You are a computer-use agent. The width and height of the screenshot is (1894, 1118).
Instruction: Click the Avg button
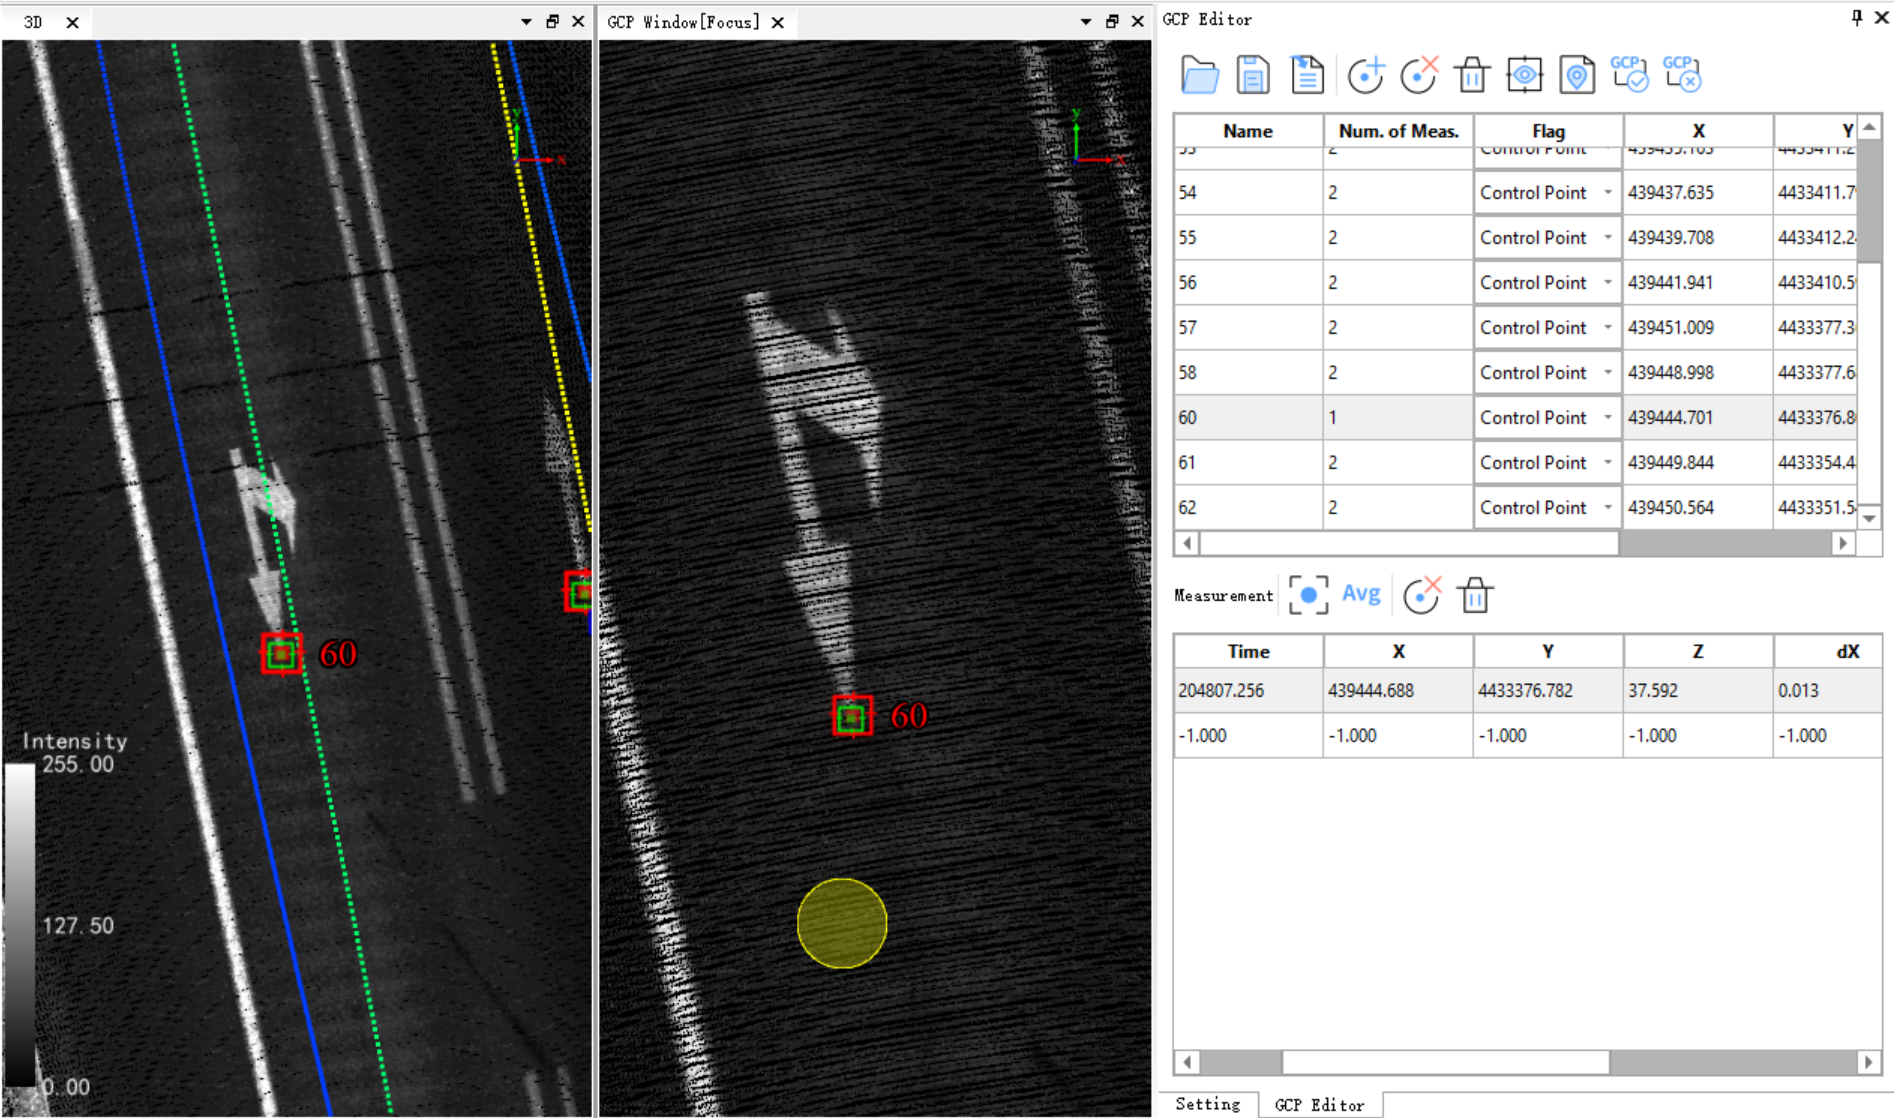tap(1361, 594)
